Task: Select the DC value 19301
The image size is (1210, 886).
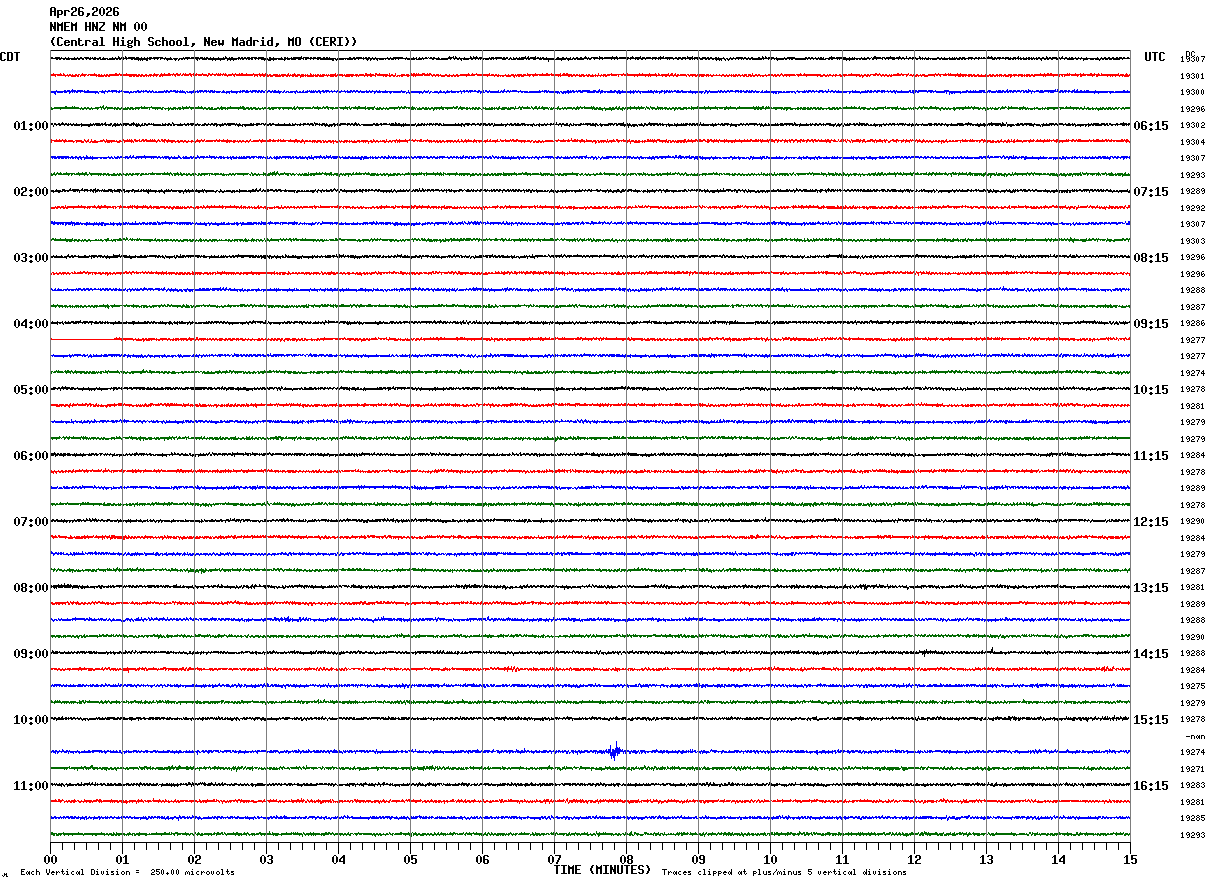Action: [x=1192, y=76]
